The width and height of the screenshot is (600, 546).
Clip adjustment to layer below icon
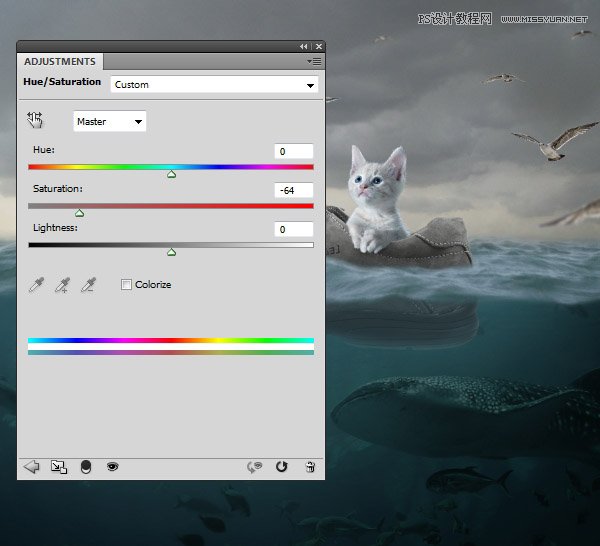tap(85, 466)
